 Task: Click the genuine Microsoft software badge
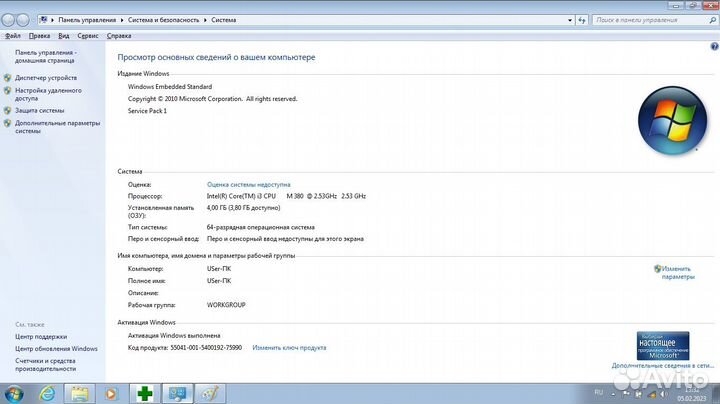(663, 346)
